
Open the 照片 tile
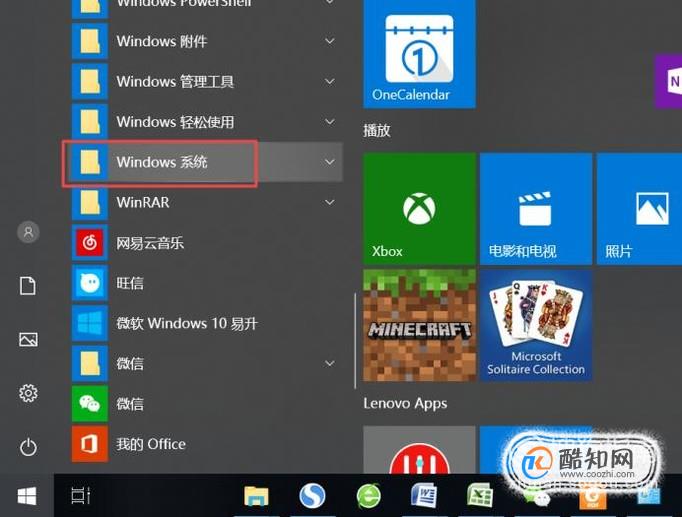(x=639, y=209)
